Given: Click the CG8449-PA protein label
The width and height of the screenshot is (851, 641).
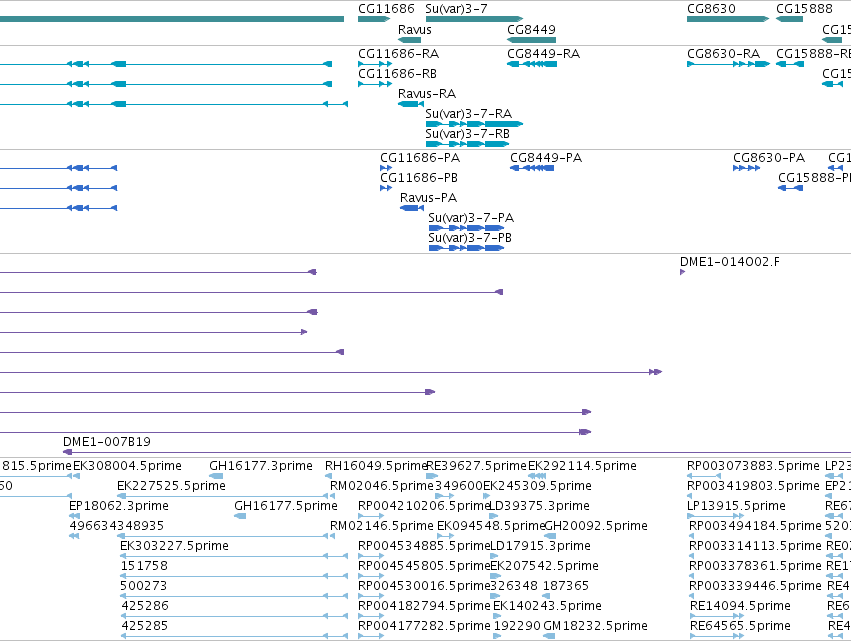Looking at the screenshot, I should (x=546, y=158).
